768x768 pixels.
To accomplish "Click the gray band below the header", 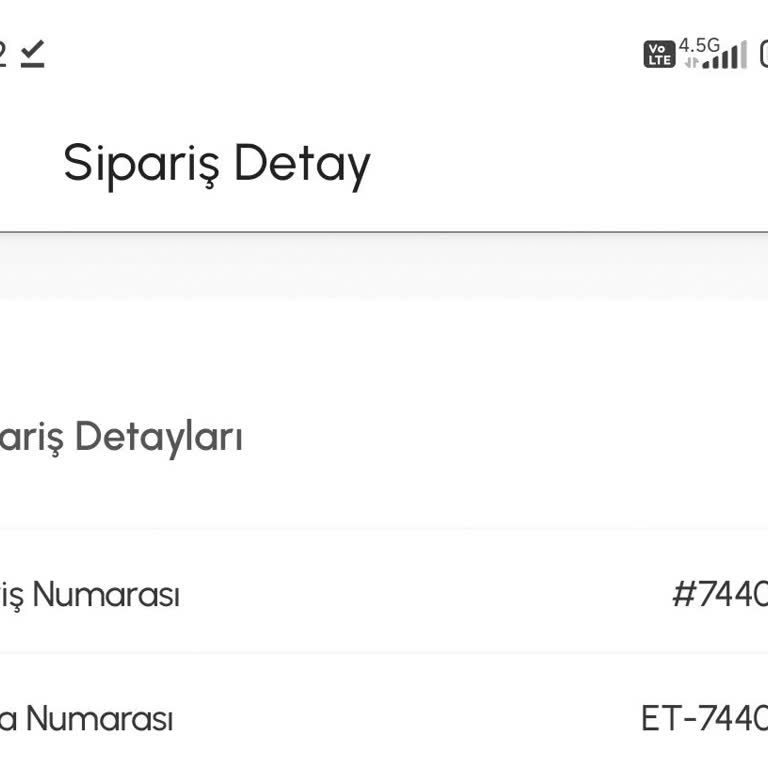I will pos(384,267).
